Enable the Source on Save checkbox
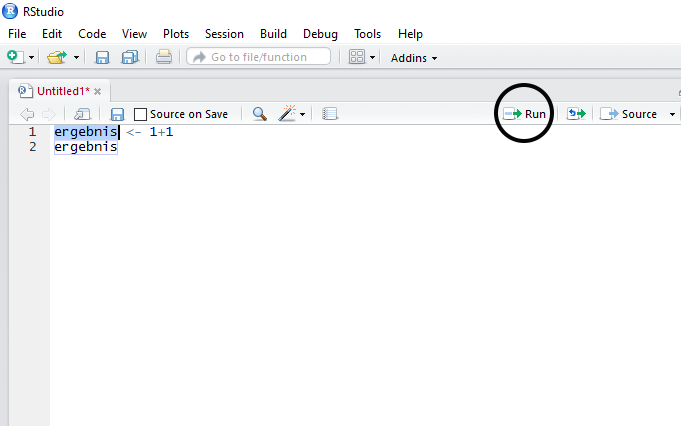The width and height of the screenshot is (681, 426). [x=141, y=114]
